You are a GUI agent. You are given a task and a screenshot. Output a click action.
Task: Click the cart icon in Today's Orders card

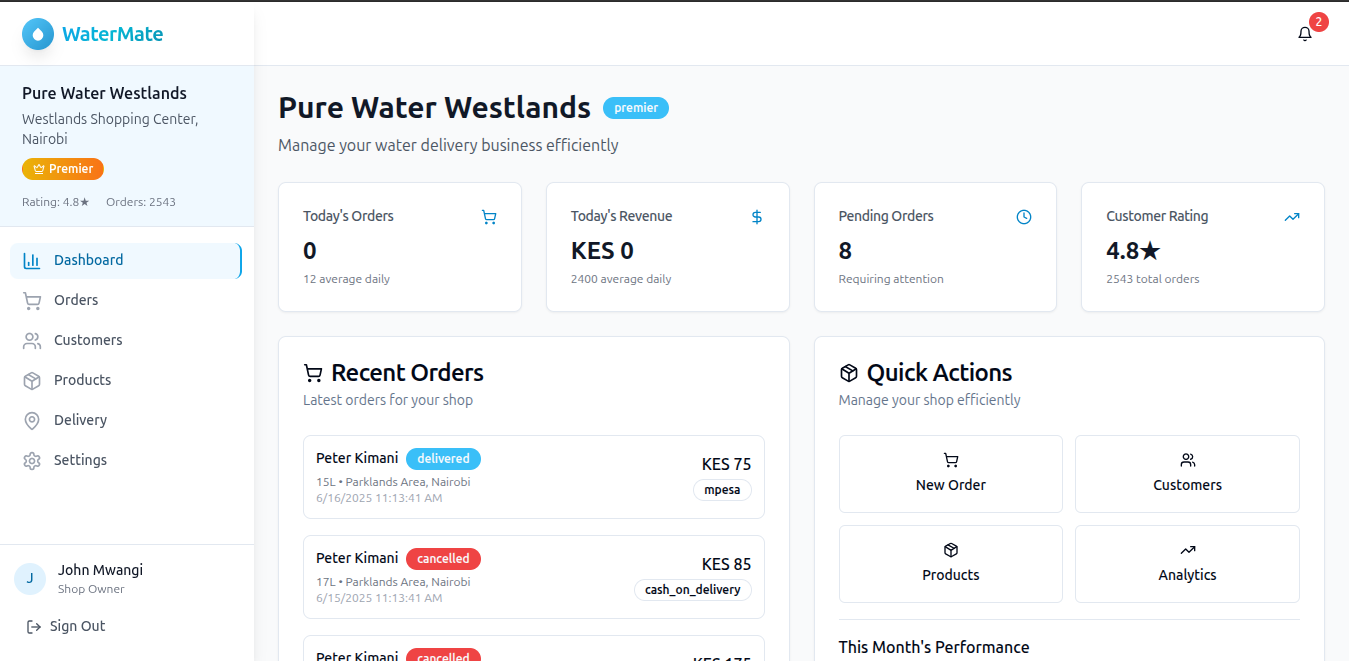pyautogui.click(x=489, y=217)
